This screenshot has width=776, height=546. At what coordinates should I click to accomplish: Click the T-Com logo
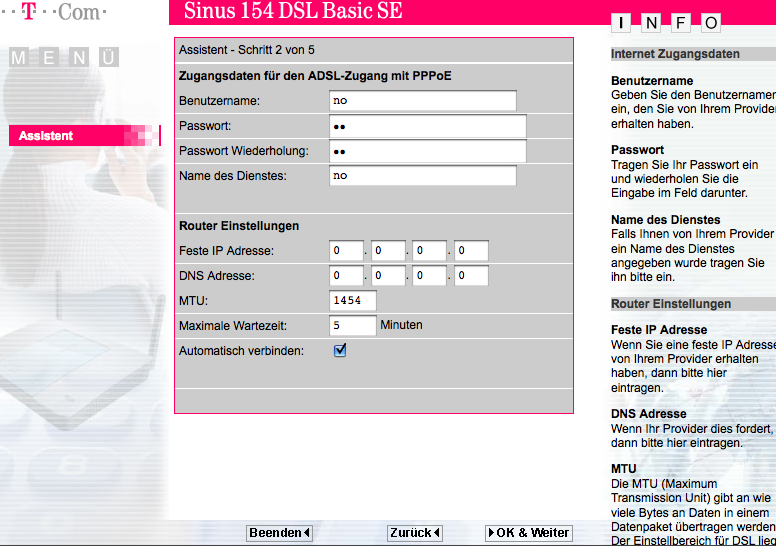click(x=53, y=11)
